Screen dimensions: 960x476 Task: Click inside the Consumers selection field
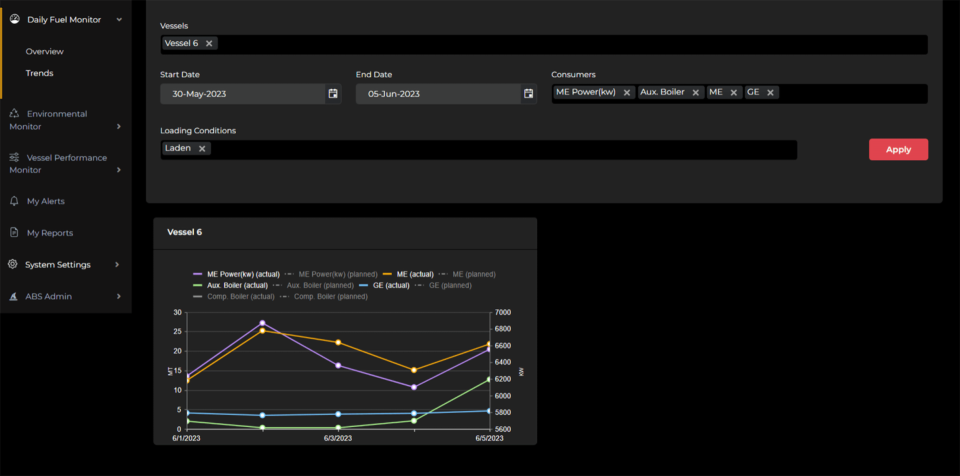pyautogui.click(x=740, y=94)
